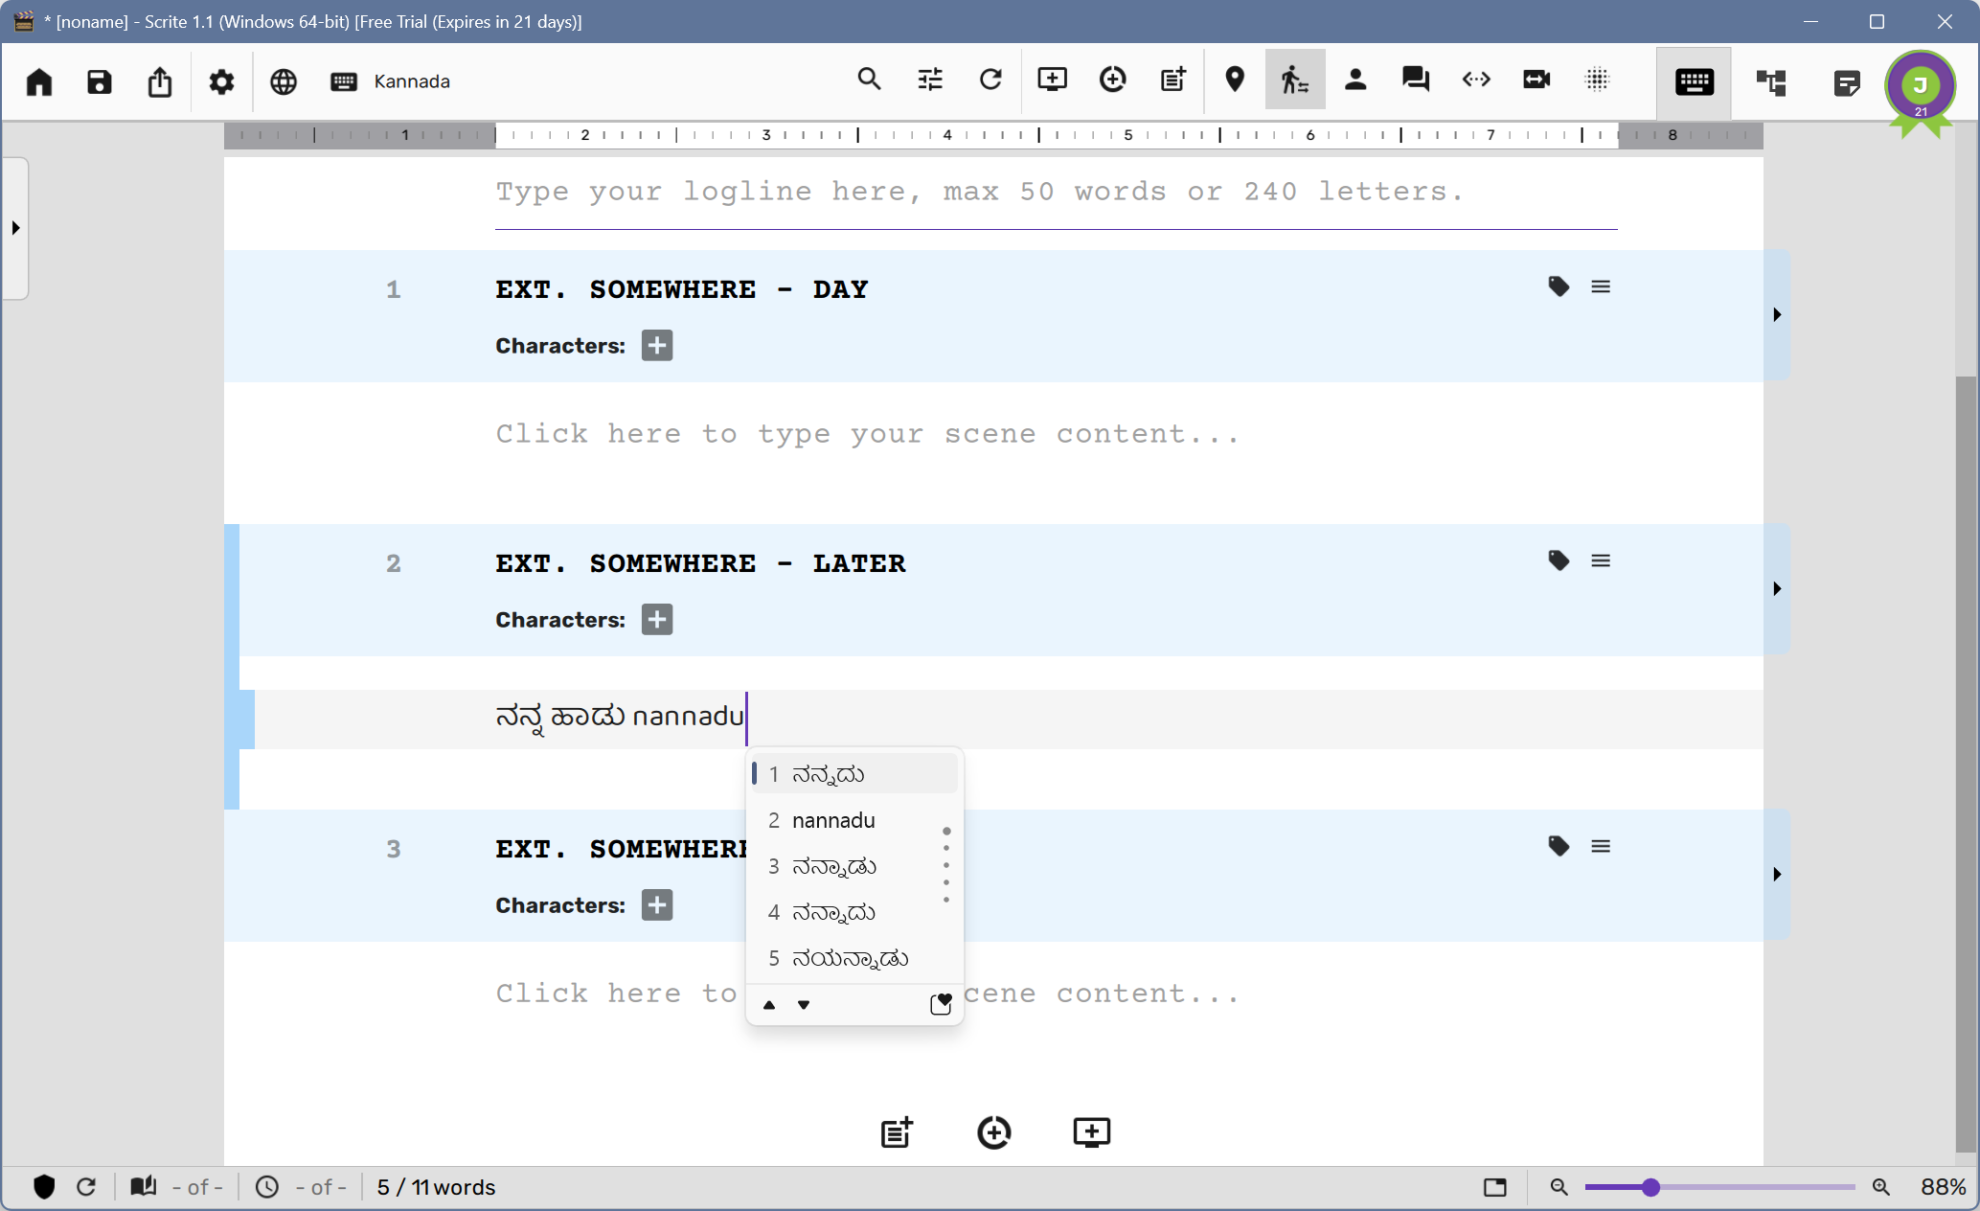Open the settings gear
1980x1211 pixels.
pos(221,81)
